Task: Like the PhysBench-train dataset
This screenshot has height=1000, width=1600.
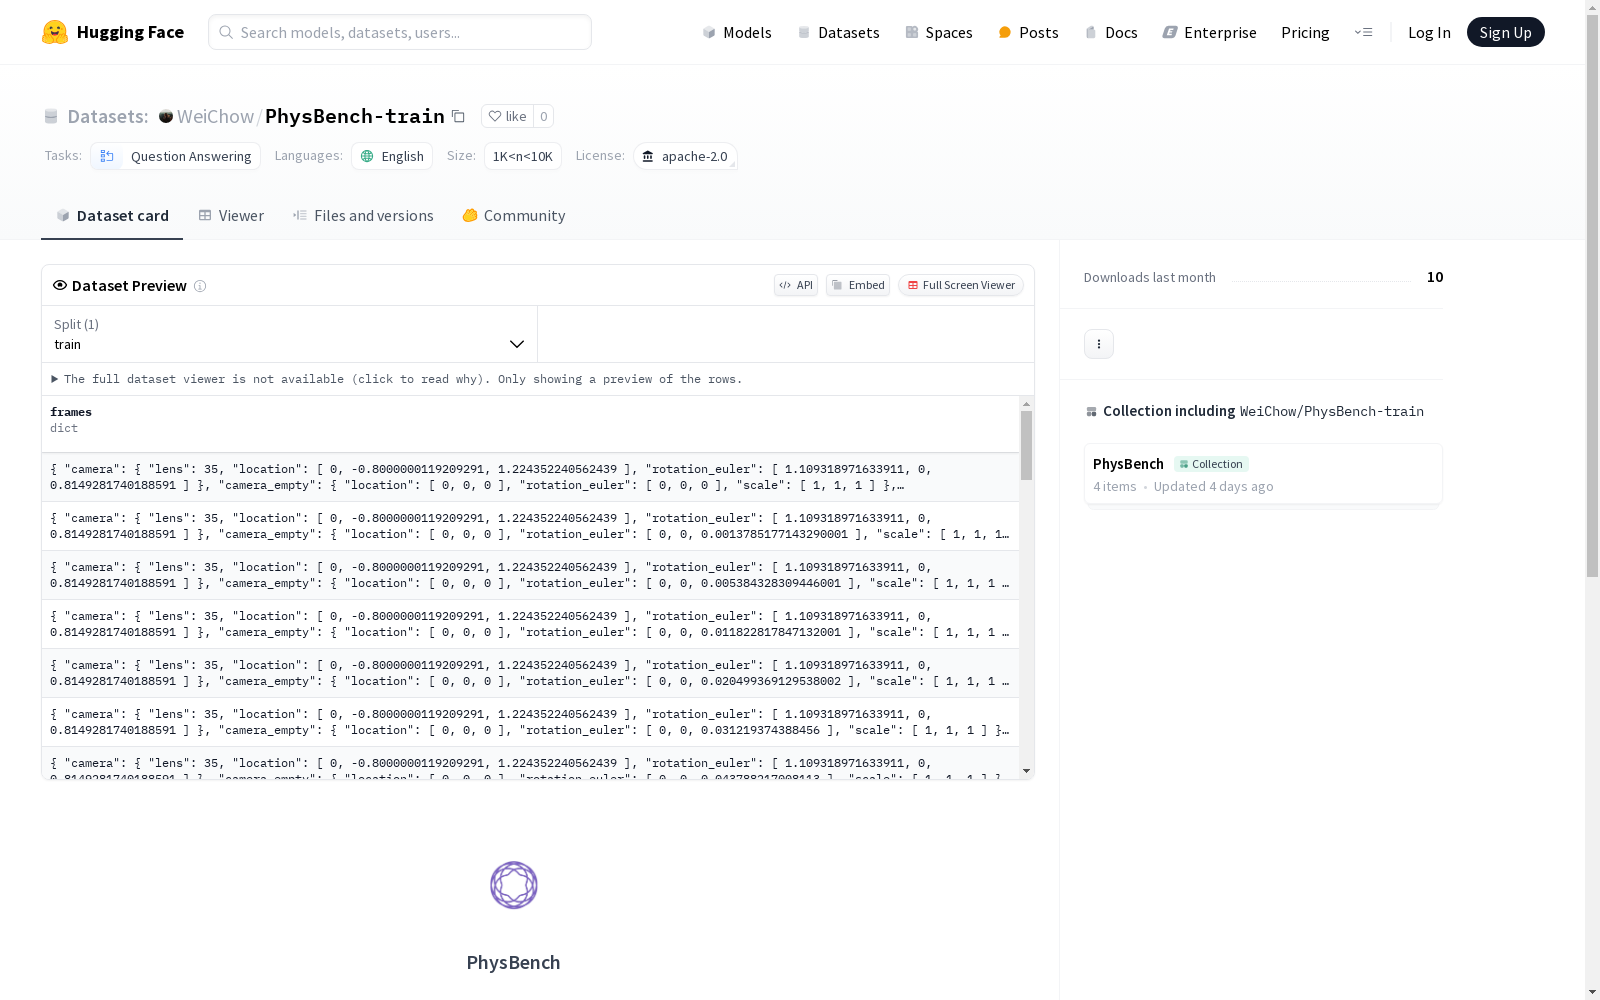Action: (507, 116)
